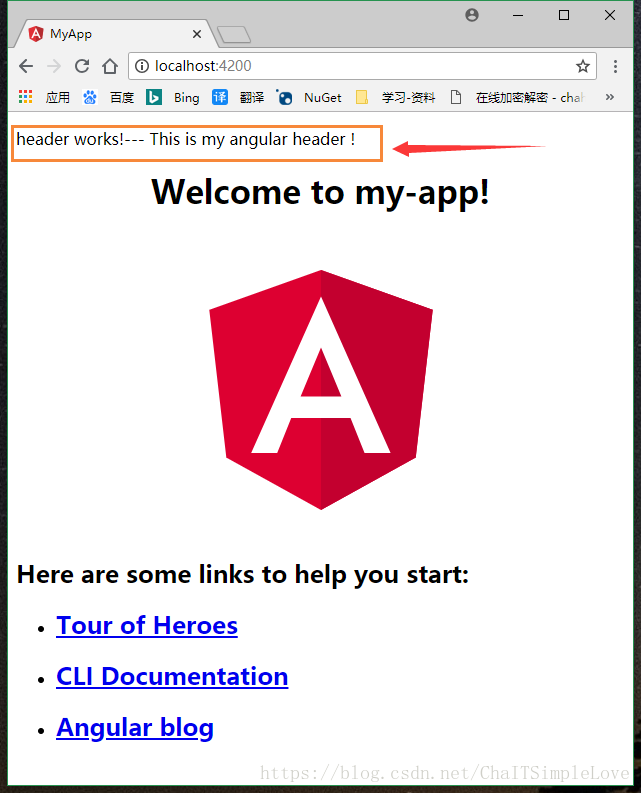
Task: Click the 'Welcome to my-app!' heading
Action: click(x=320, y=193)
